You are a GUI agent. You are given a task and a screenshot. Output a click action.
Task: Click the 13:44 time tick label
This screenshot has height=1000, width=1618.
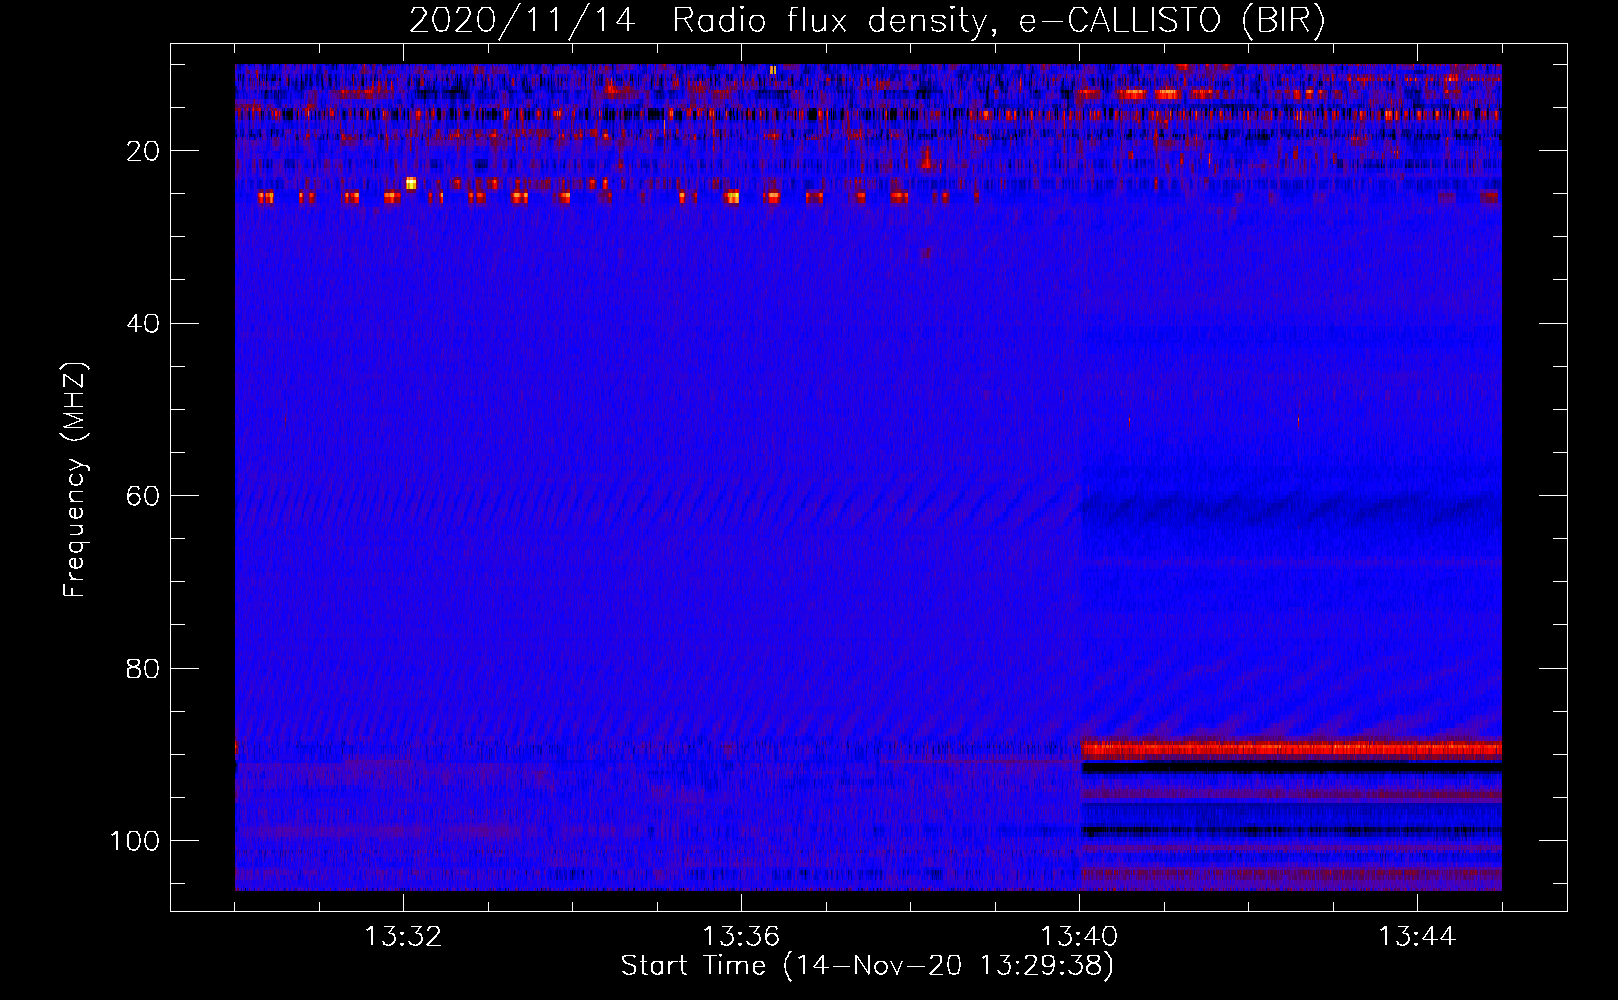pos(1417,937)
